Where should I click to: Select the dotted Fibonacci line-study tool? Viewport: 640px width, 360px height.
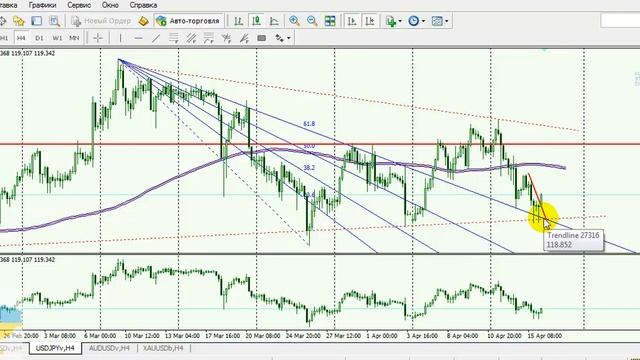(209, 38)
